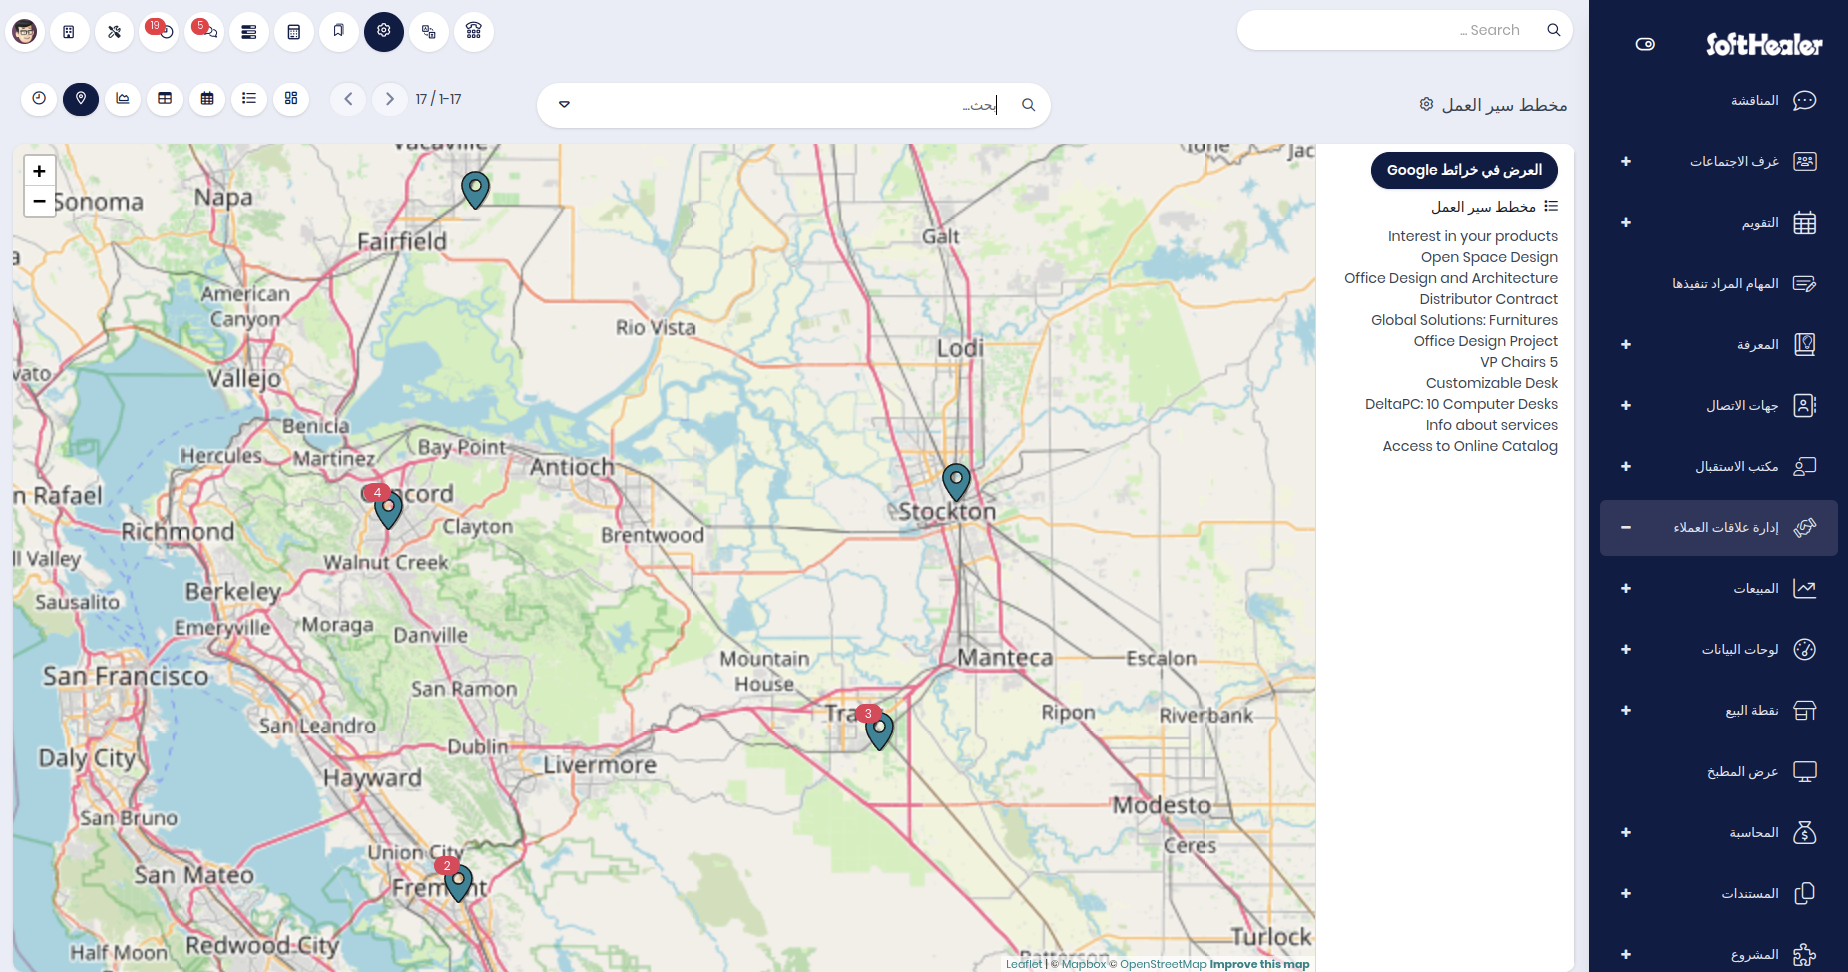Toggle the sidebar collapse switch near SoftHealer
This screenshot has height=972, width=1848.
1645,44
